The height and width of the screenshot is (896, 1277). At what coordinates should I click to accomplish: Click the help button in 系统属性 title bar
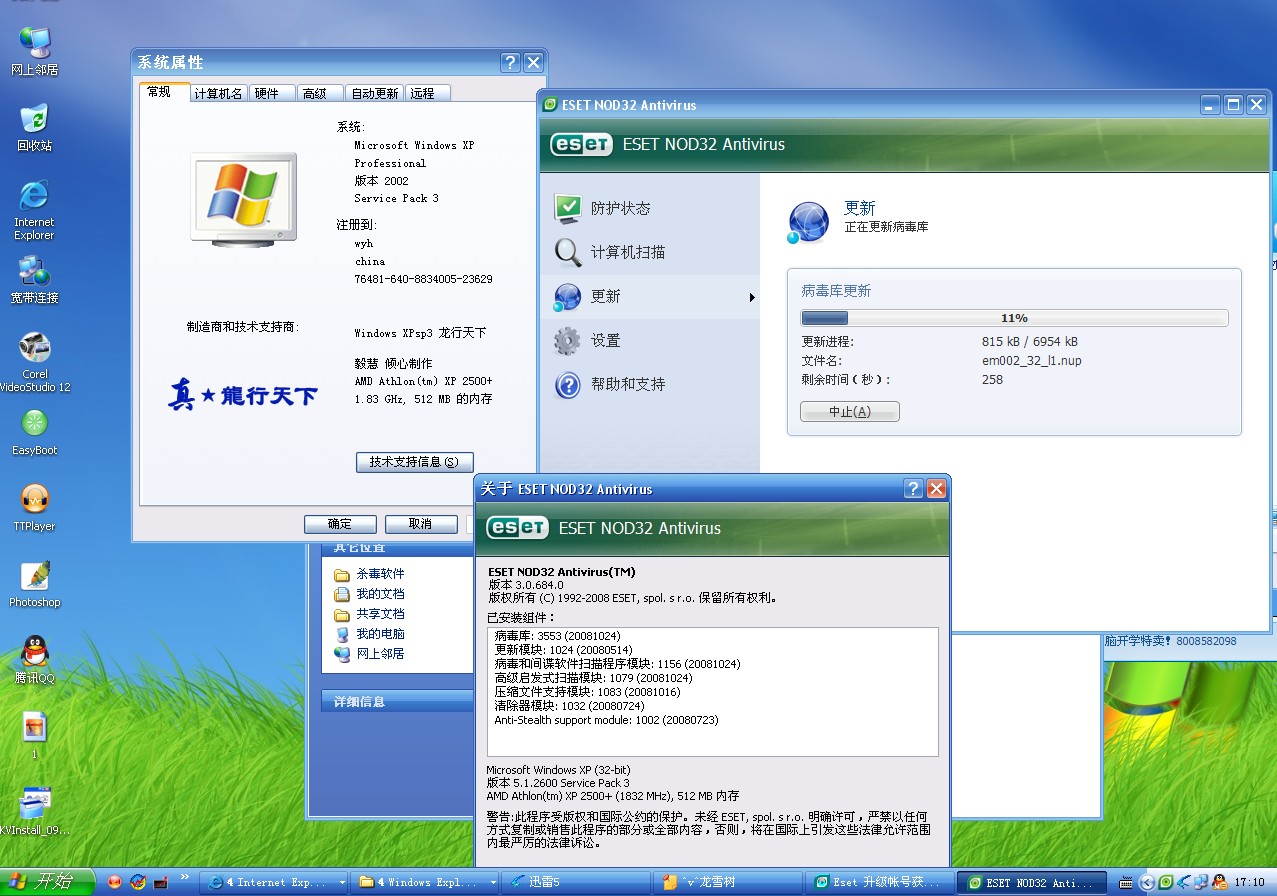pyautogui.click(x=510, y=62)
